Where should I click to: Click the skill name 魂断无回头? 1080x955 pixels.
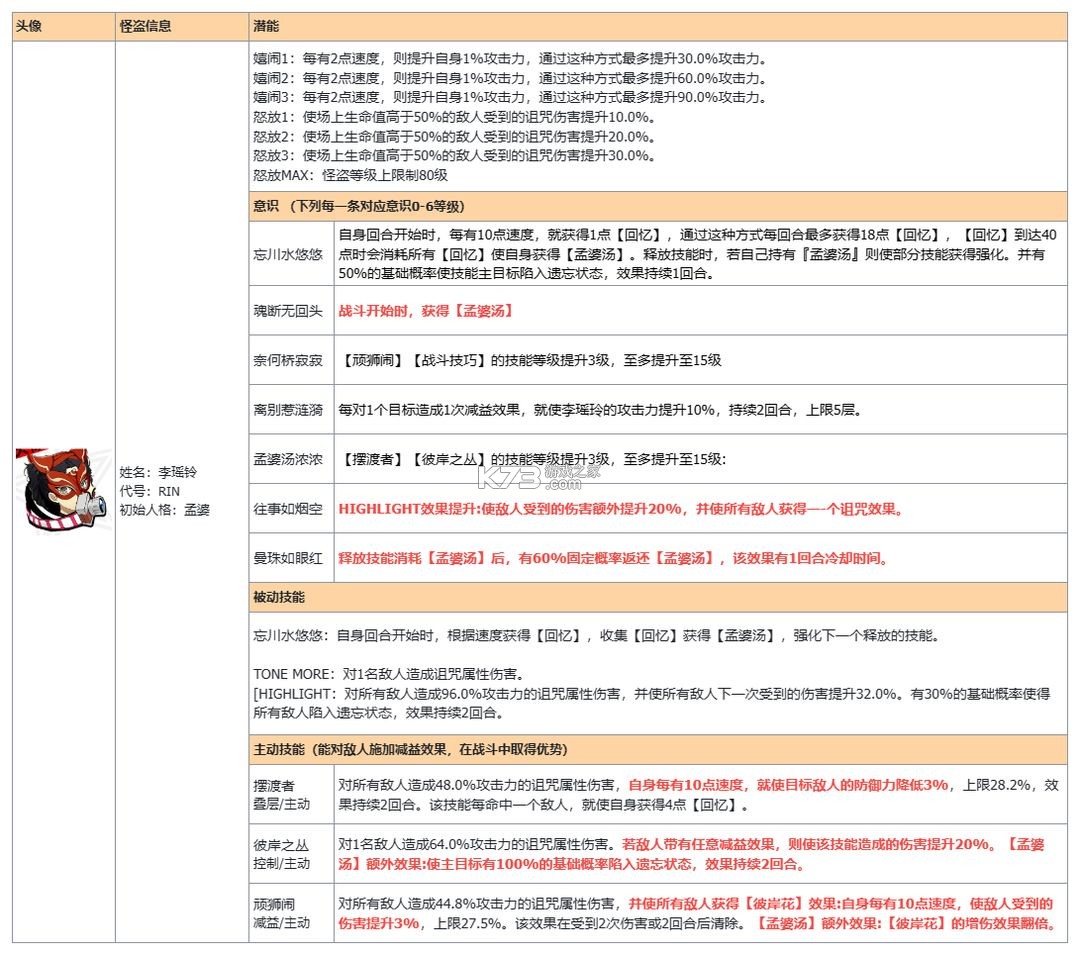(287, 311)
